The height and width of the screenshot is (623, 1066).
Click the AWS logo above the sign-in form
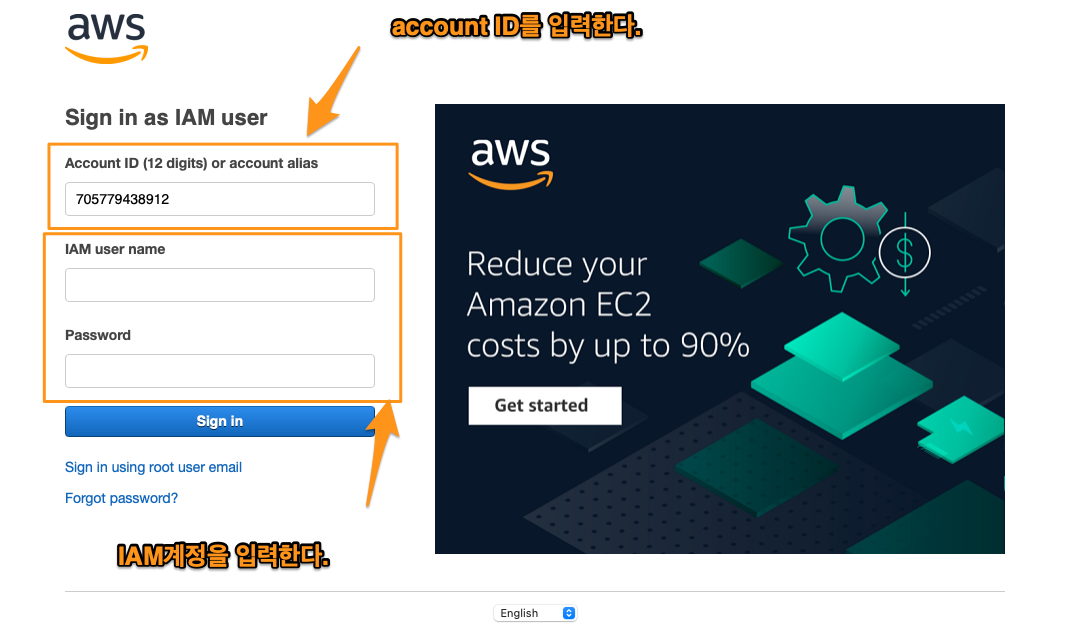tap(106, 39)
